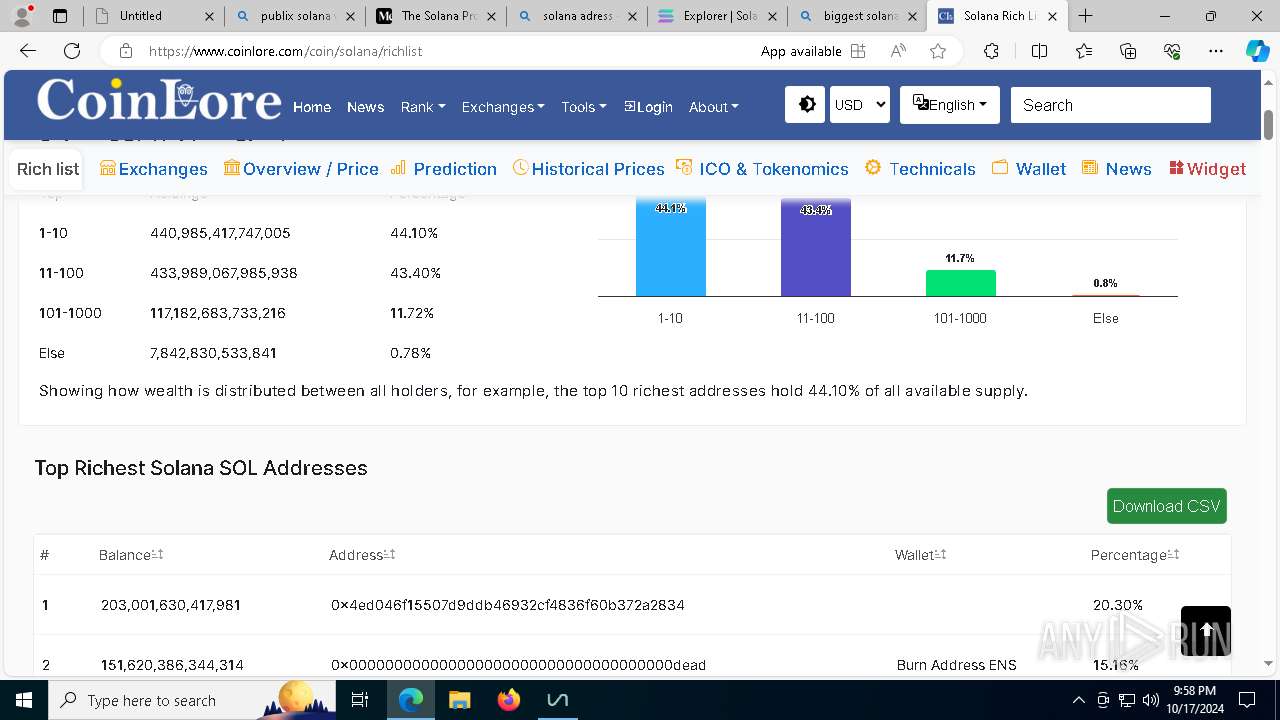The image size is (1280, 720).
Task: Open the Technicals tab
Action: click(x=920, y=169)
